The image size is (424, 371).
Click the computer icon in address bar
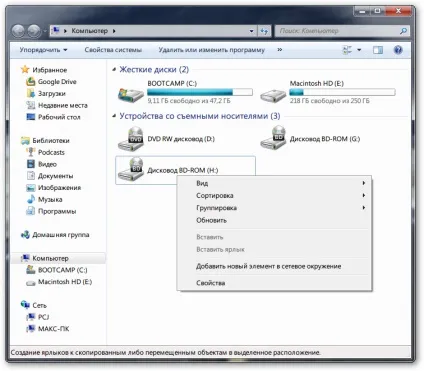(x=56, y=31)
